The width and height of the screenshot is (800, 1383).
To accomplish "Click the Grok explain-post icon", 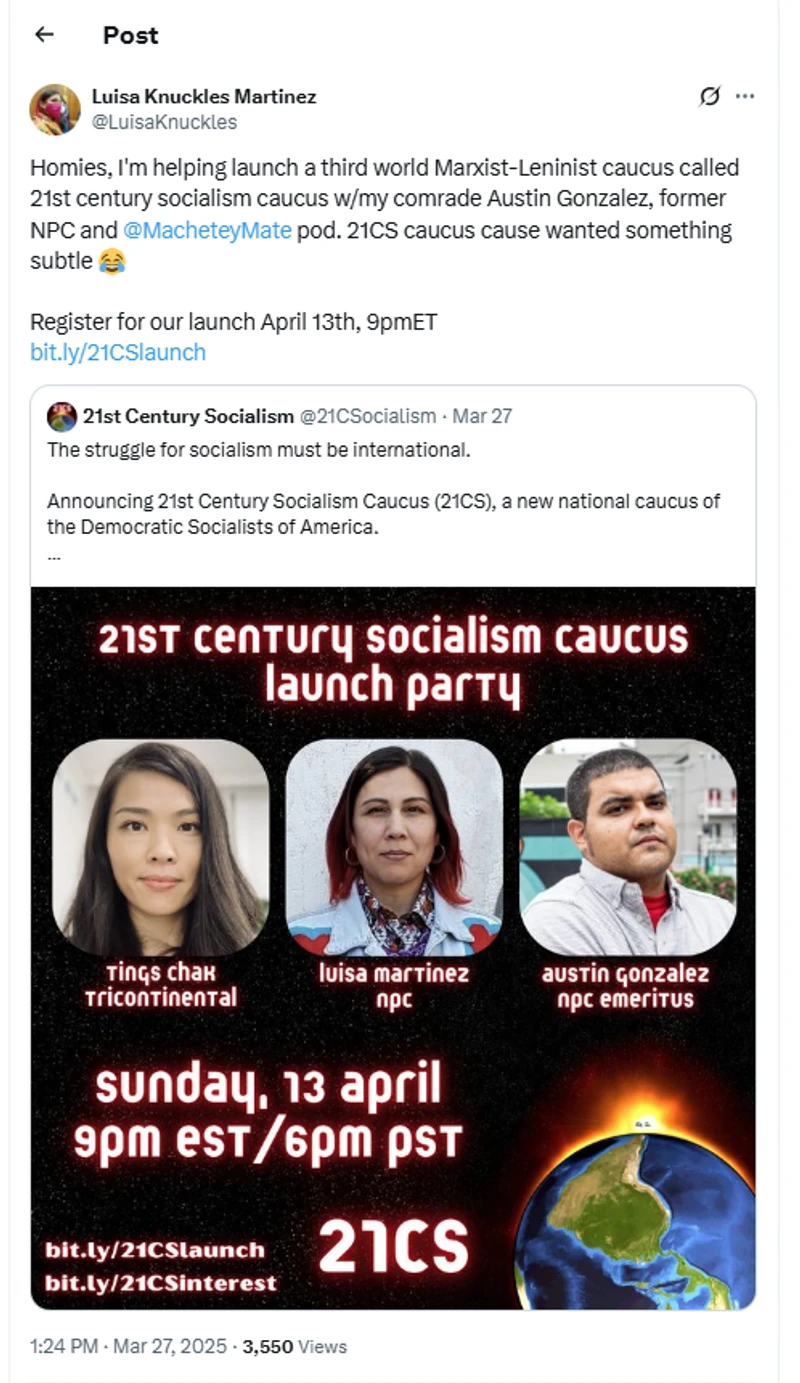I will pos(709,96).
